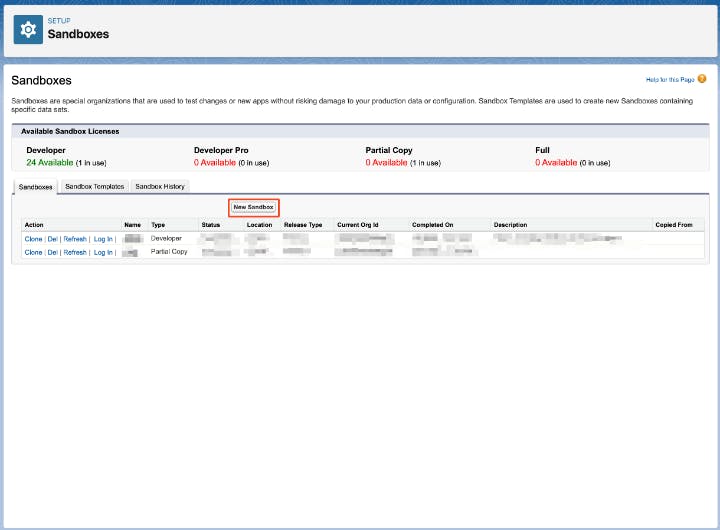
Task: Click the '24 Available' Developer license text
Action: 50,163
